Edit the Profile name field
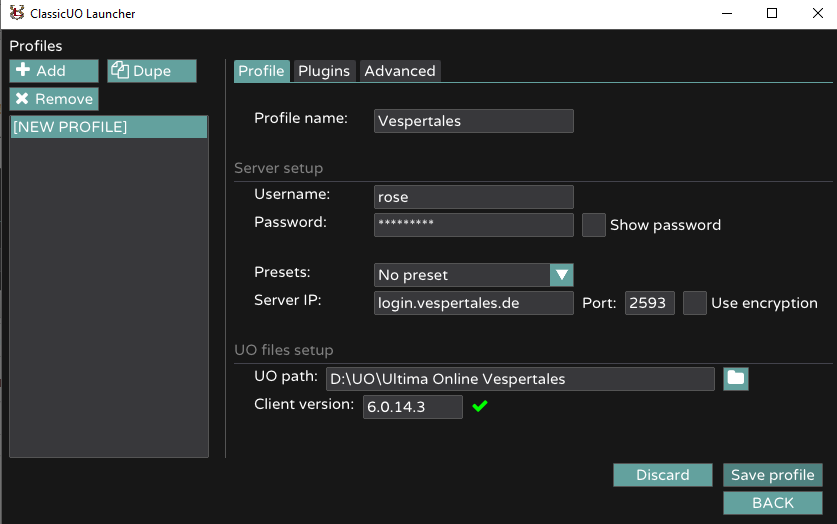Screen dimensions: 837x524 coord(473,121)
